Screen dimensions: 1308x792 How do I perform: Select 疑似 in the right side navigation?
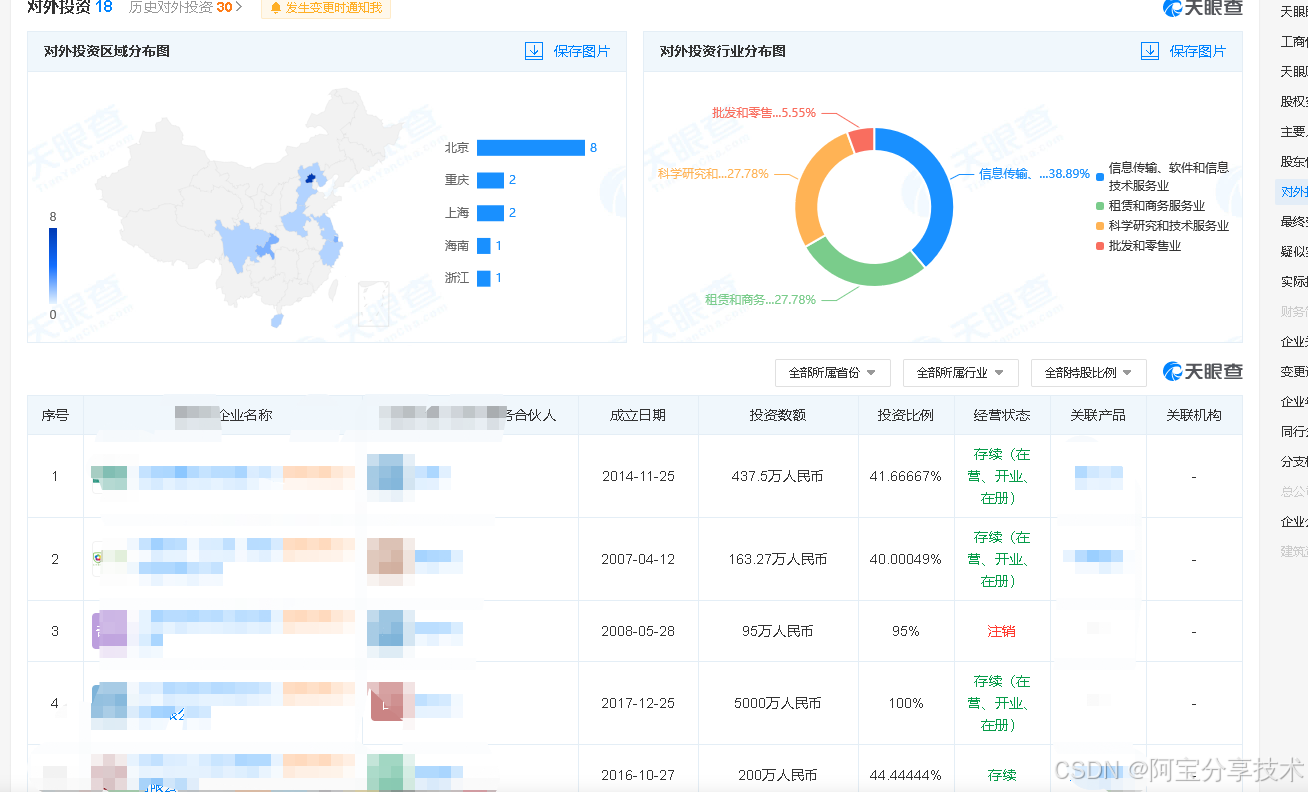point(1294,252)
